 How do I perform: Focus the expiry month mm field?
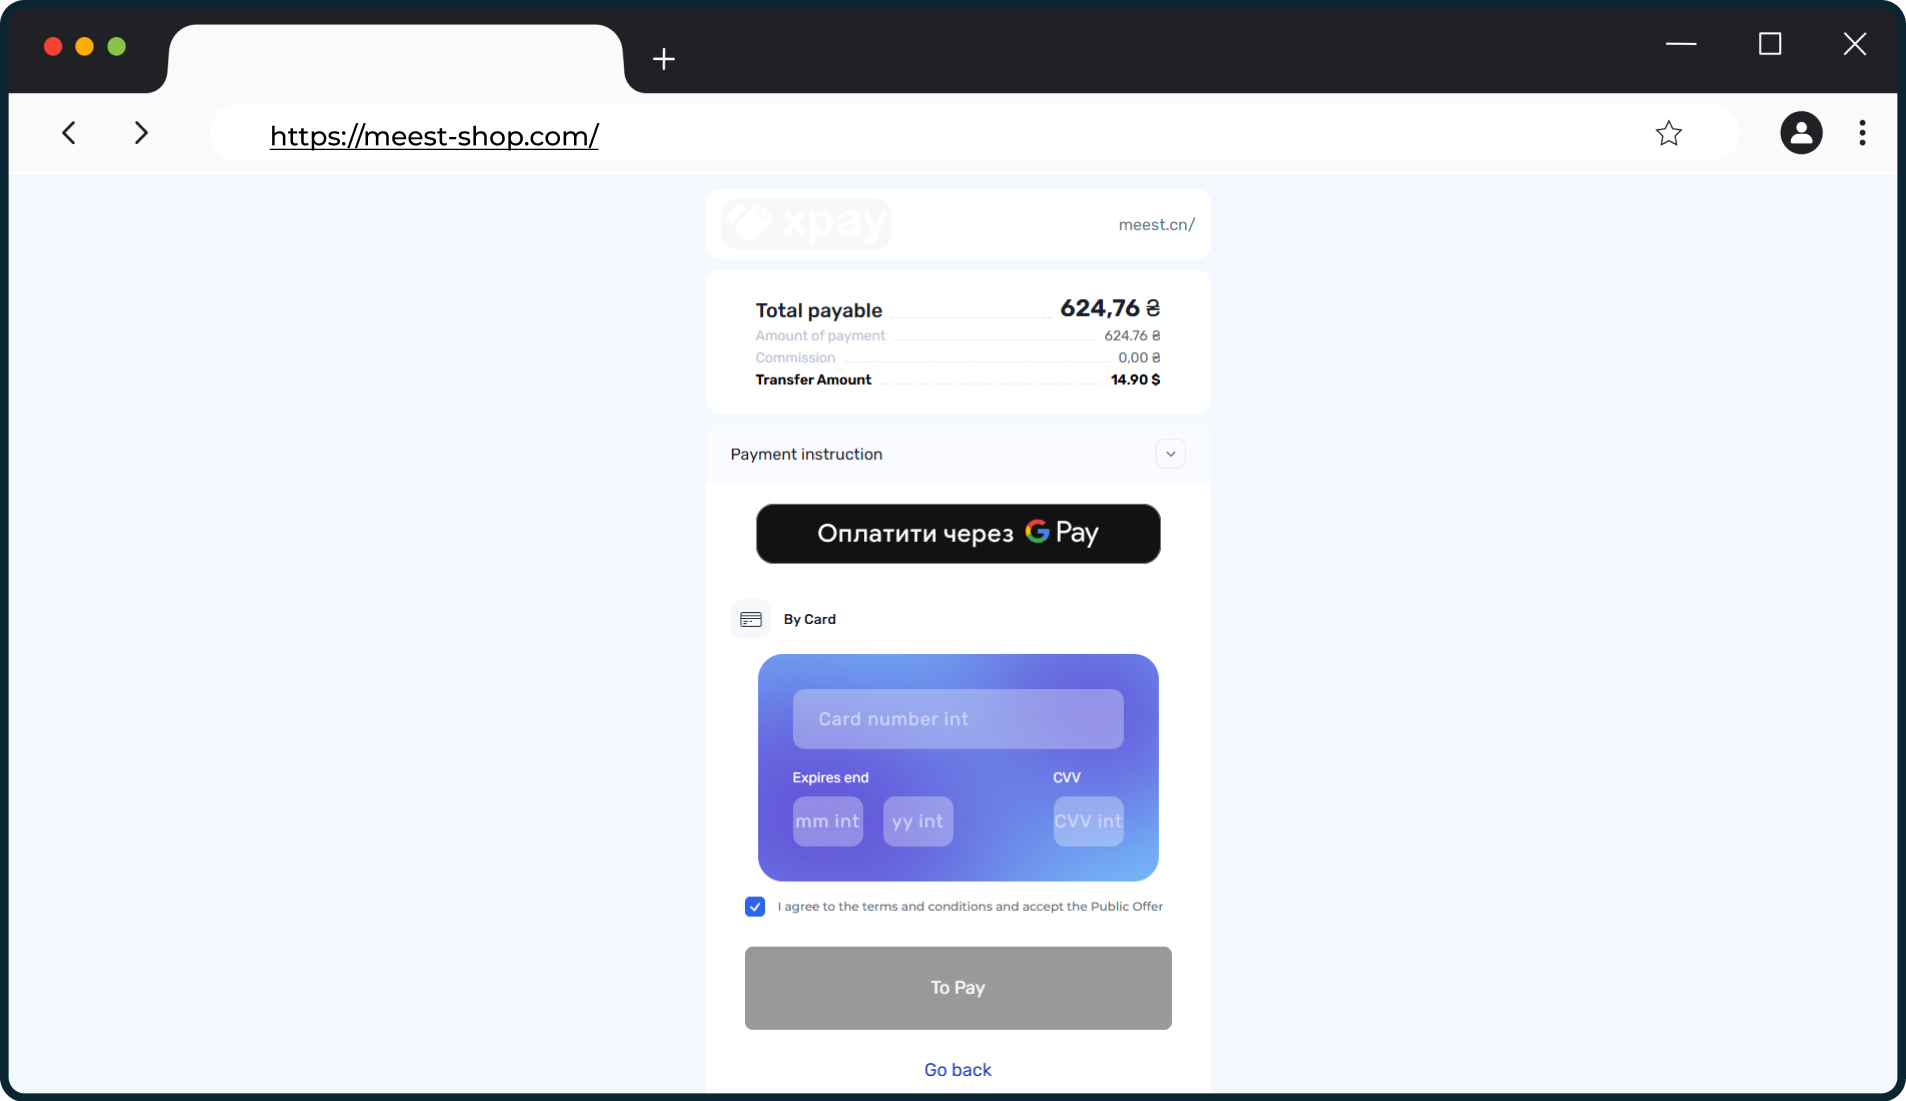pos(828,821)
